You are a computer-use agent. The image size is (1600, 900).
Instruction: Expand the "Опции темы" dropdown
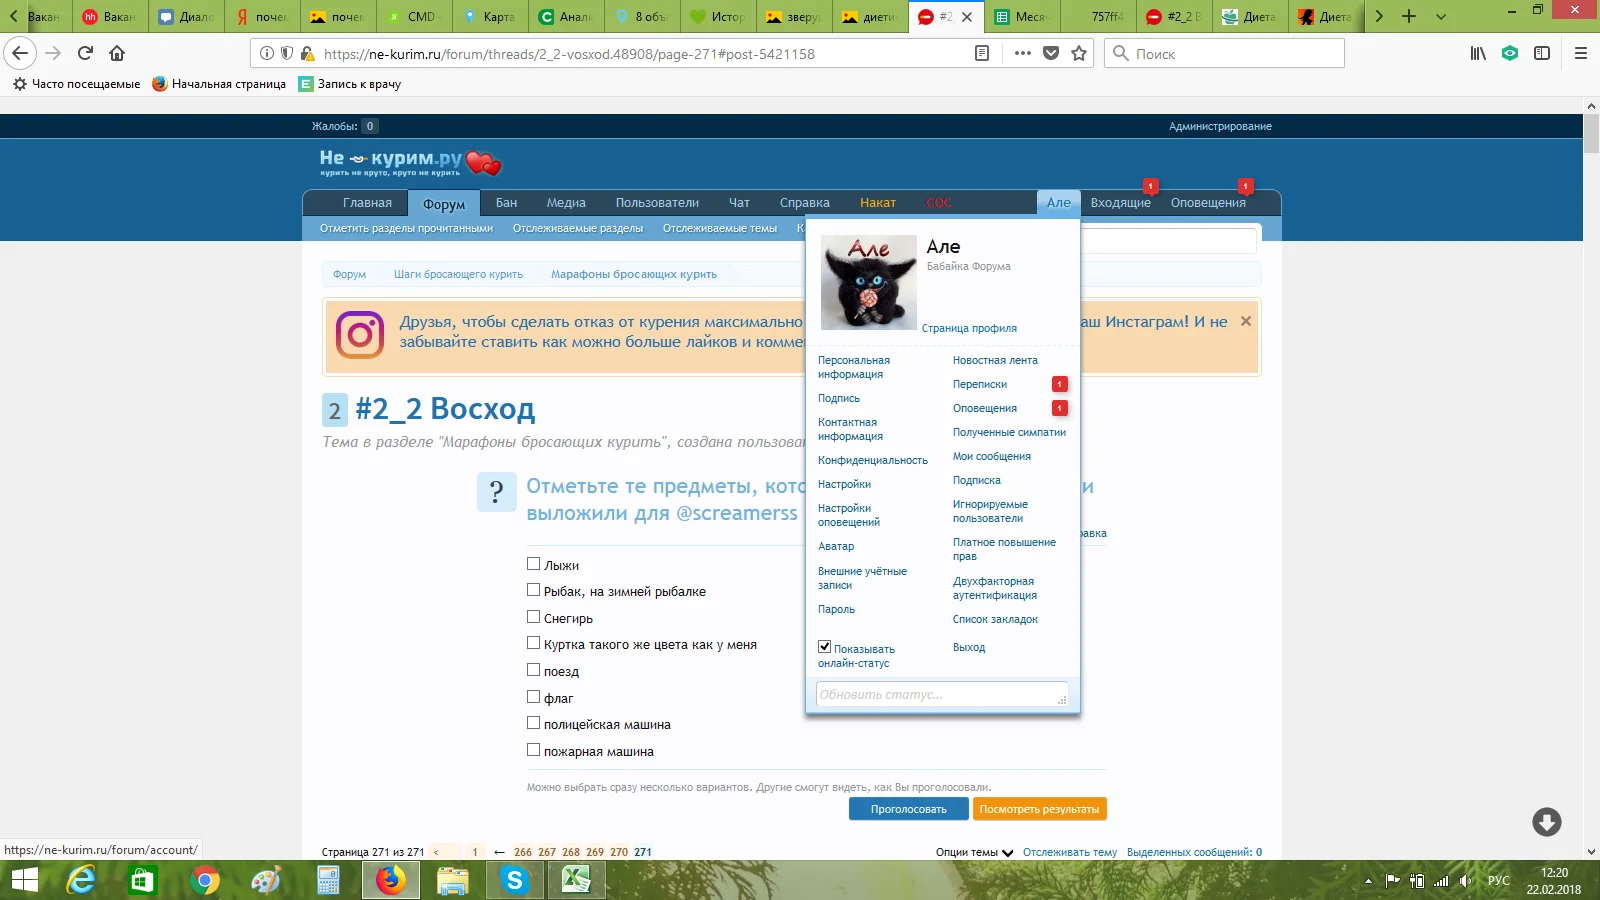click(975, 852)
